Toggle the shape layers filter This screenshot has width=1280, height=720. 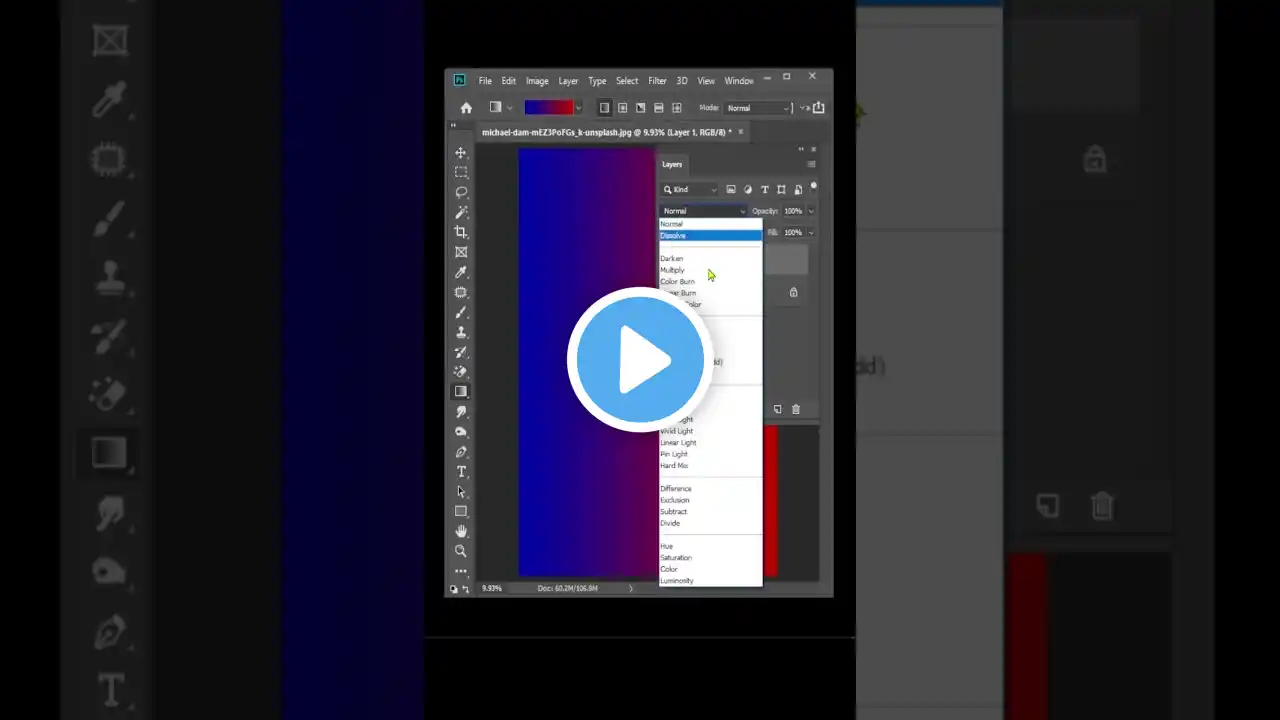pyautogui.click(x=781, y=189)
